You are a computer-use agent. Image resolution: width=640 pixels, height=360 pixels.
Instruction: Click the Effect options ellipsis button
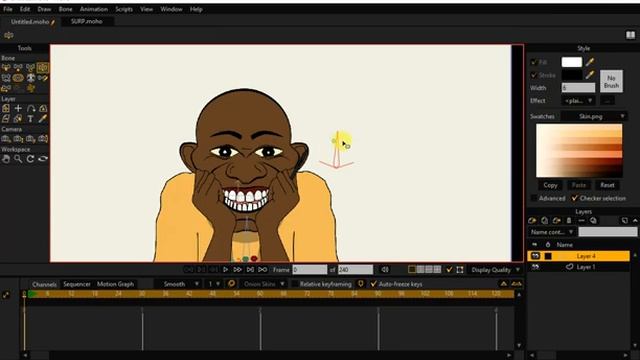pos(607,100)
